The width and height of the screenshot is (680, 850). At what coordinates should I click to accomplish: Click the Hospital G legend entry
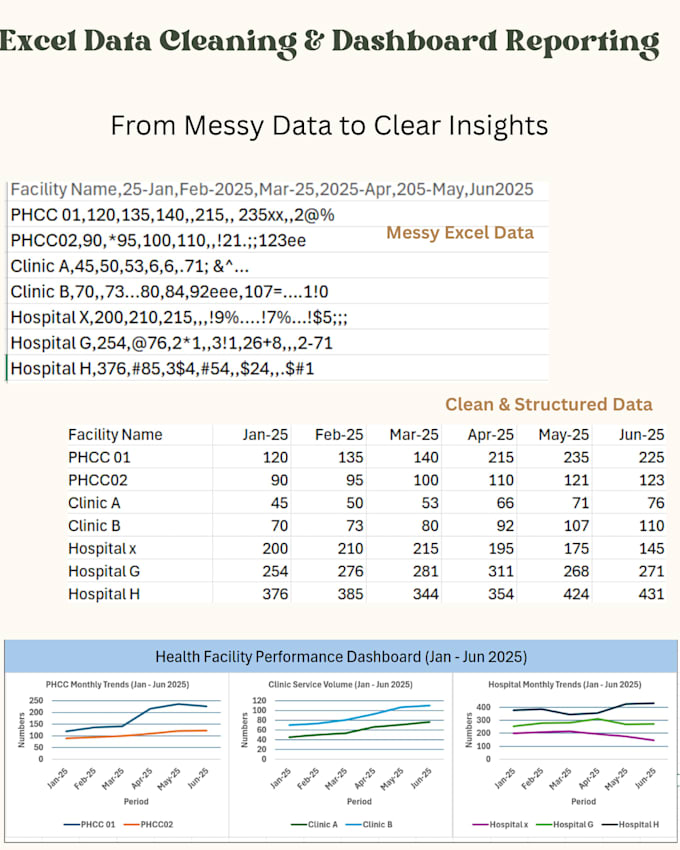pyautogui.click(x=564, y=825)
